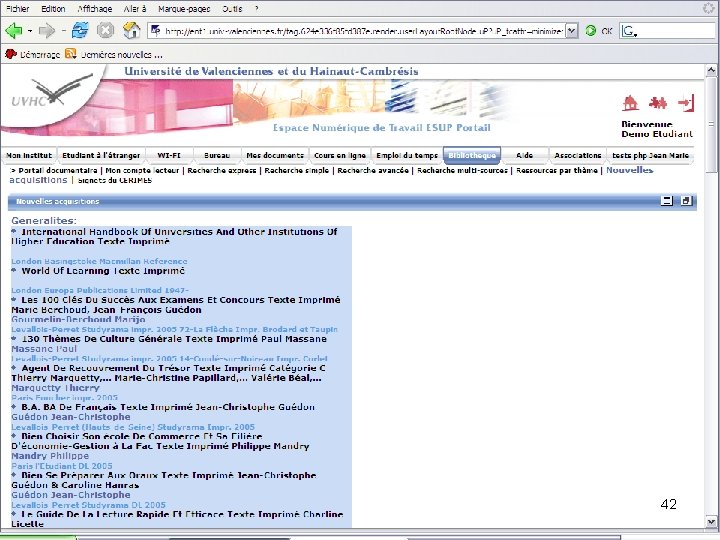
Task: Switch to the tests php Jean Marie tab
Action: click(x=650, y=155)
